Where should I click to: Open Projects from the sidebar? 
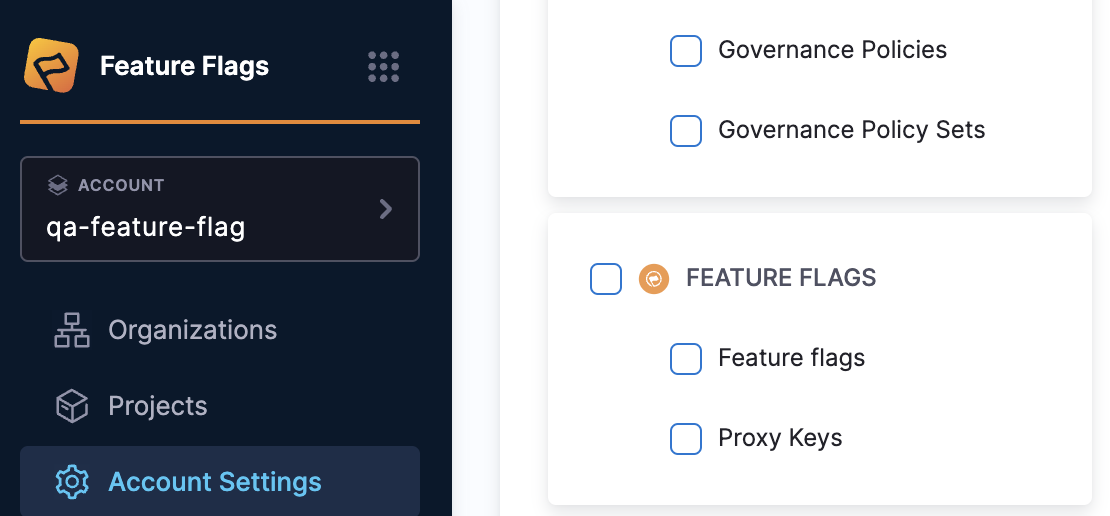coord(158,406)
